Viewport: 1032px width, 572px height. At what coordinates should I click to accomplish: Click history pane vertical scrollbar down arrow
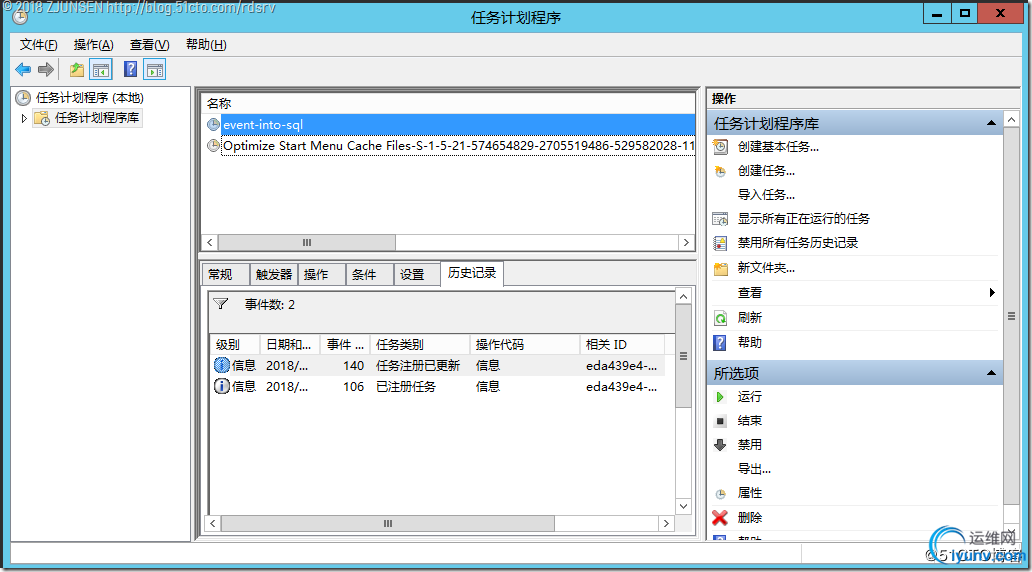(683, 506)
